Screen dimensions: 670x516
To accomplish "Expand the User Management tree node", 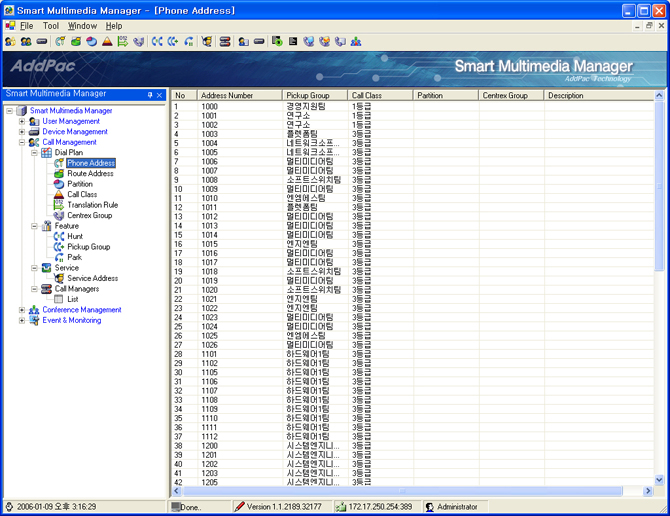I will tap(22, 121).
